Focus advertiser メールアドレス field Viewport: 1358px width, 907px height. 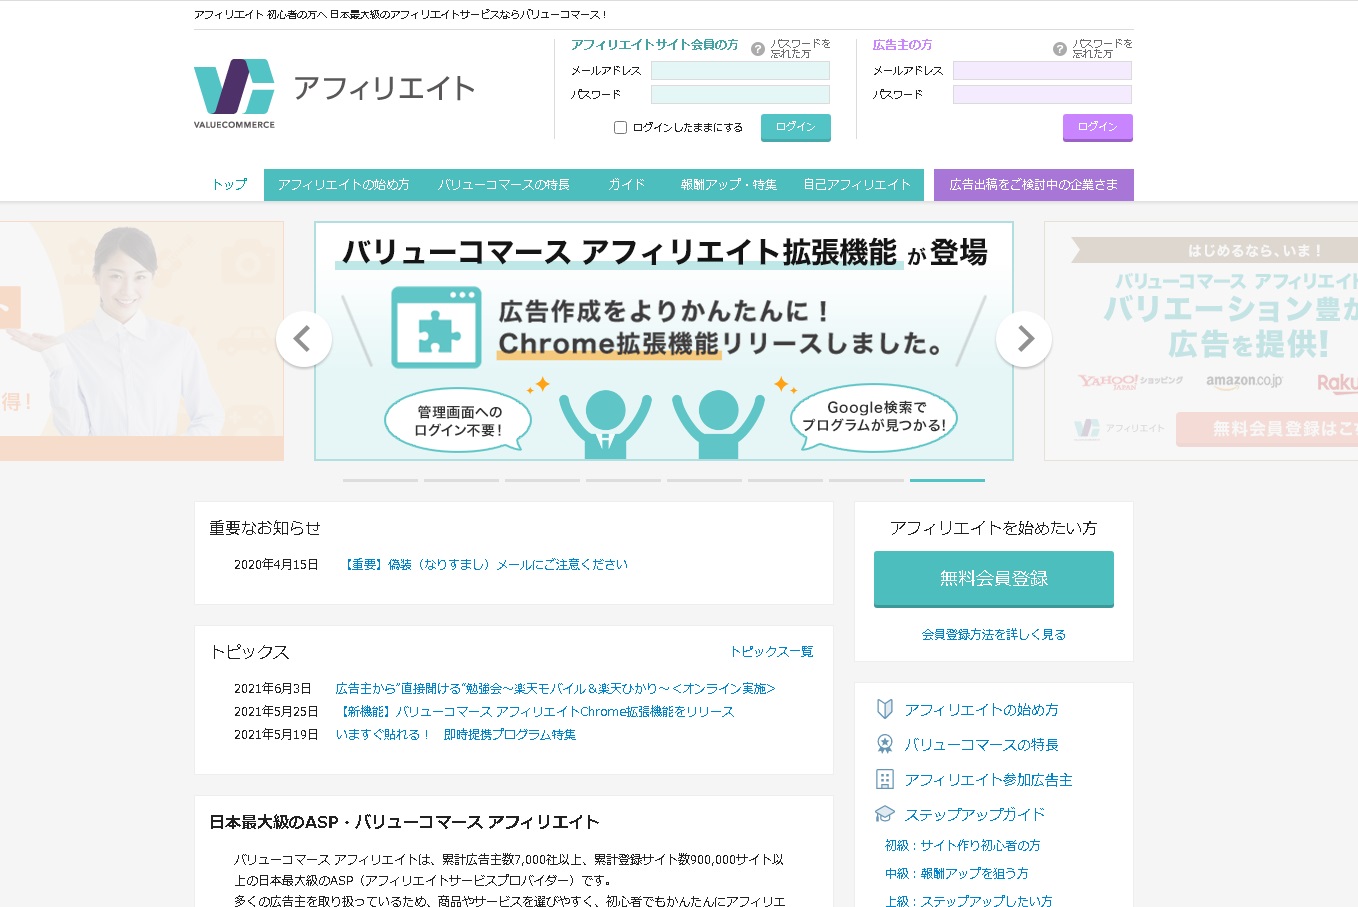pos(1042,71)
